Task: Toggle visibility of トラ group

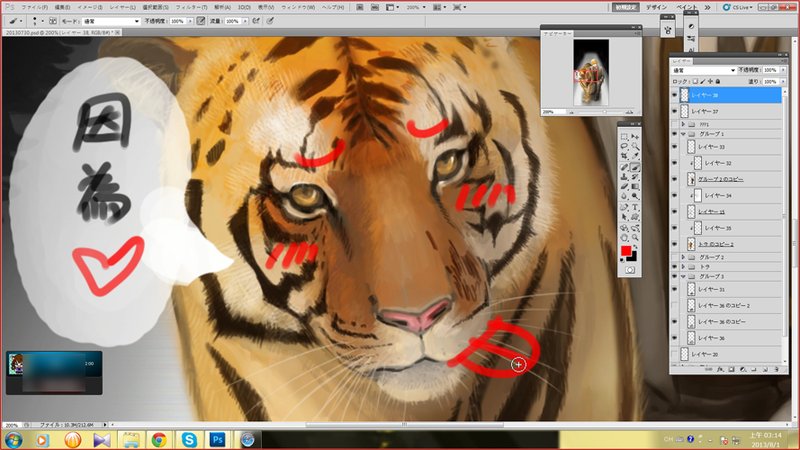Action: coord(674,266)
